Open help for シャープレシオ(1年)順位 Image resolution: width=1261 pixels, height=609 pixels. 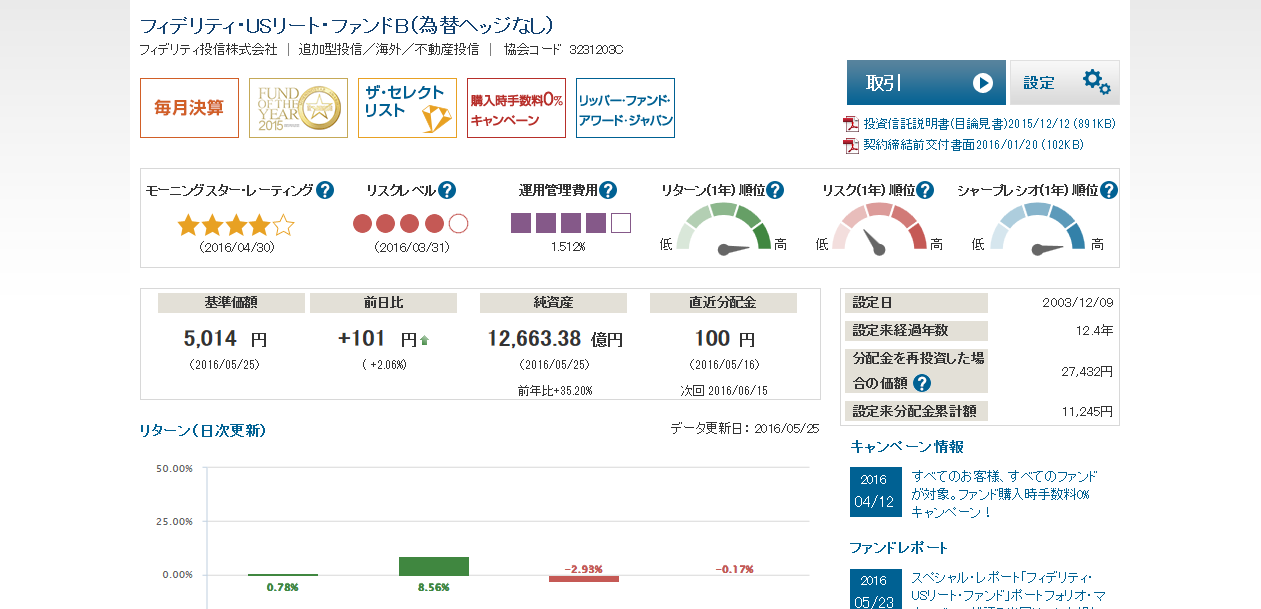tap(1108, 190)
